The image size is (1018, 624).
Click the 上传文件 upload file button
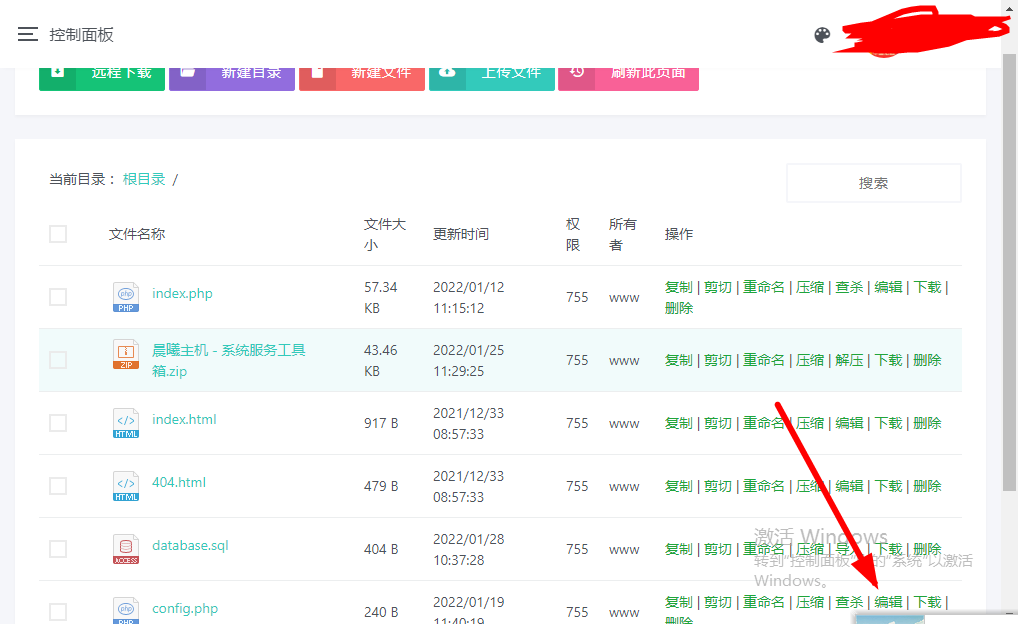click(491, 79)
